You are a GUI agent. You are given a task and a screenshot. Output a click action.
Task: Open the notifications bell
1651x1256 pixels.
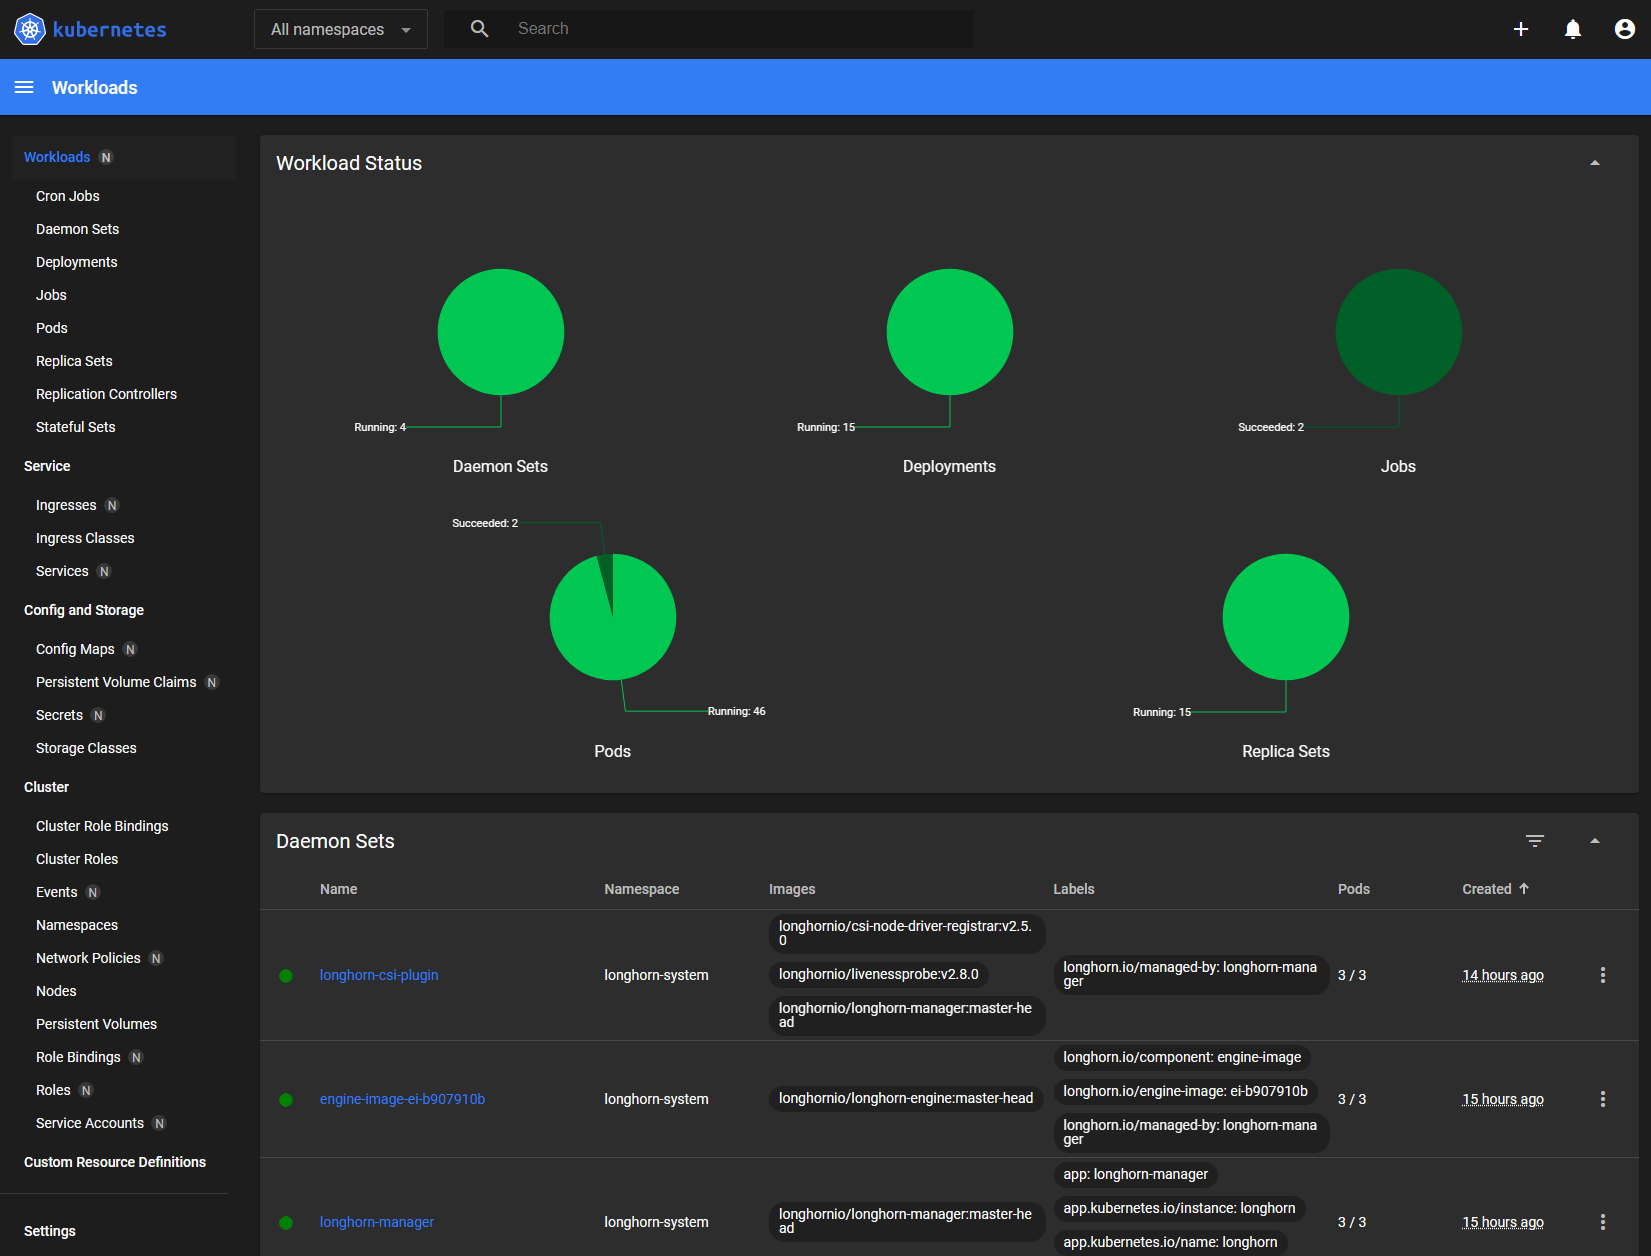coord(1572,29)
